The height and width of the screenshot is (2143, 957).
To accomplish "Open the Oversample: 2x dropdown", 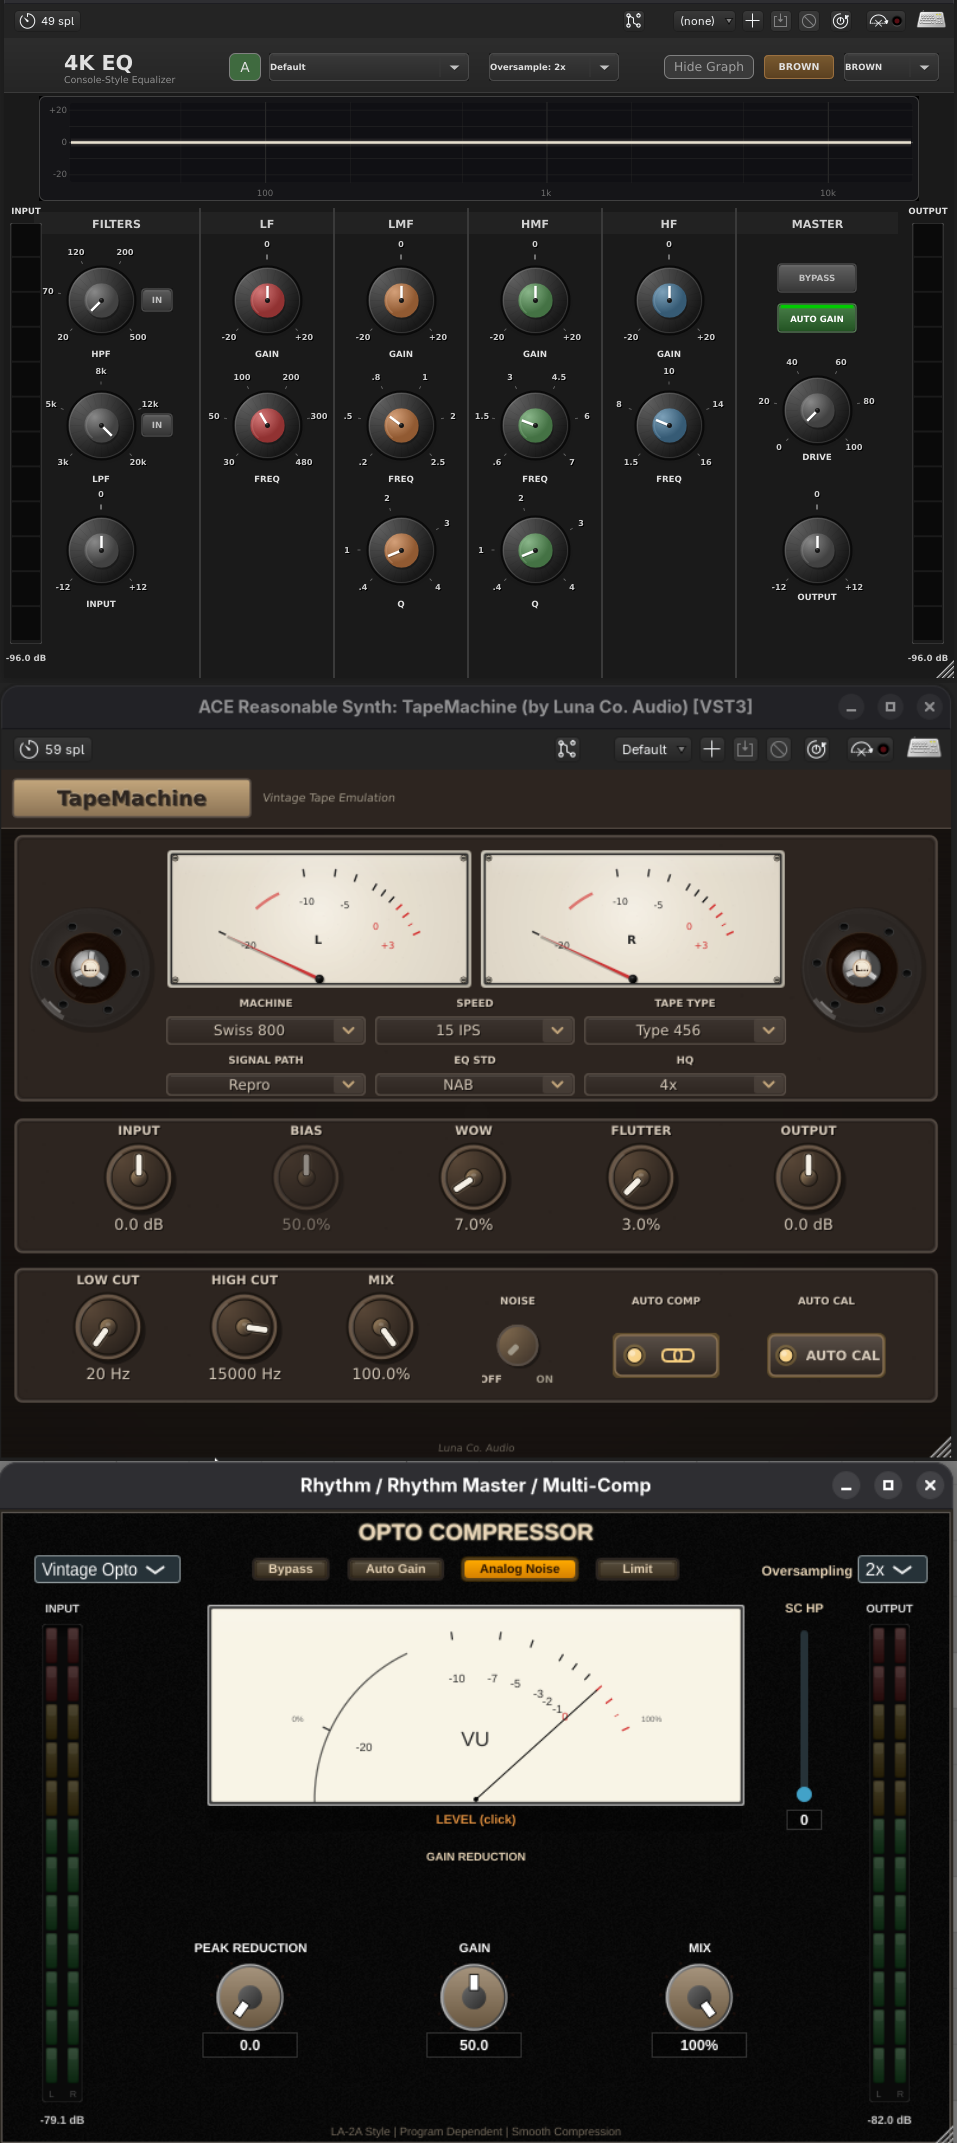I will [x=552, y=67].
